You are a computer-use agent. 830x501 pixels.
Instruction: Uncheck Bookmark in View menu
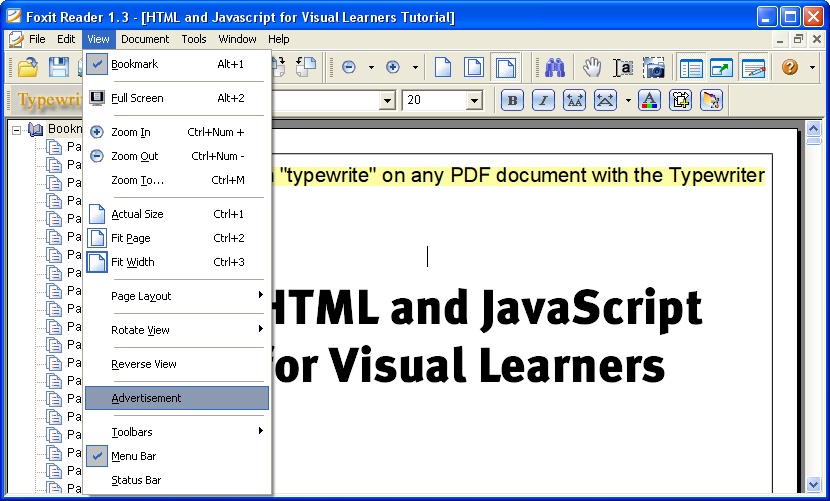(134, 64)
